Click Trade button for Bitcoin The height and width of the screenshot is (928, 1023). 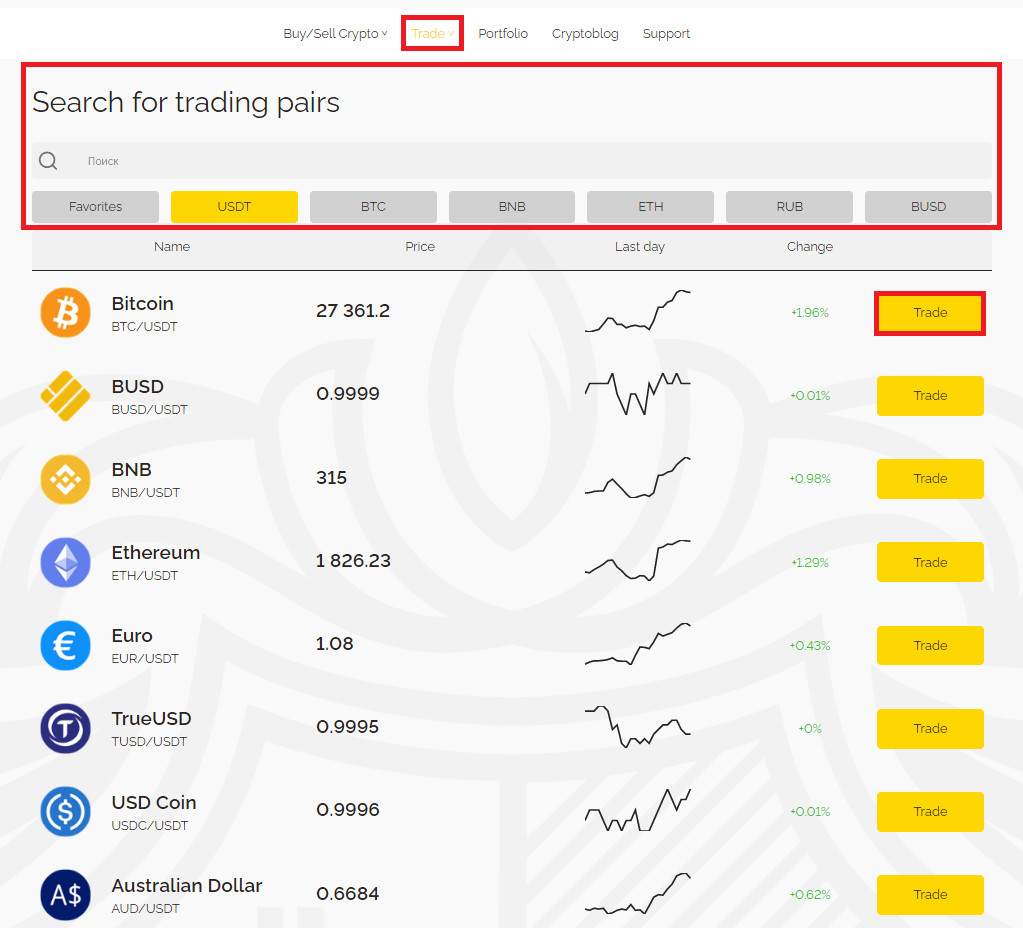point(930,313)
